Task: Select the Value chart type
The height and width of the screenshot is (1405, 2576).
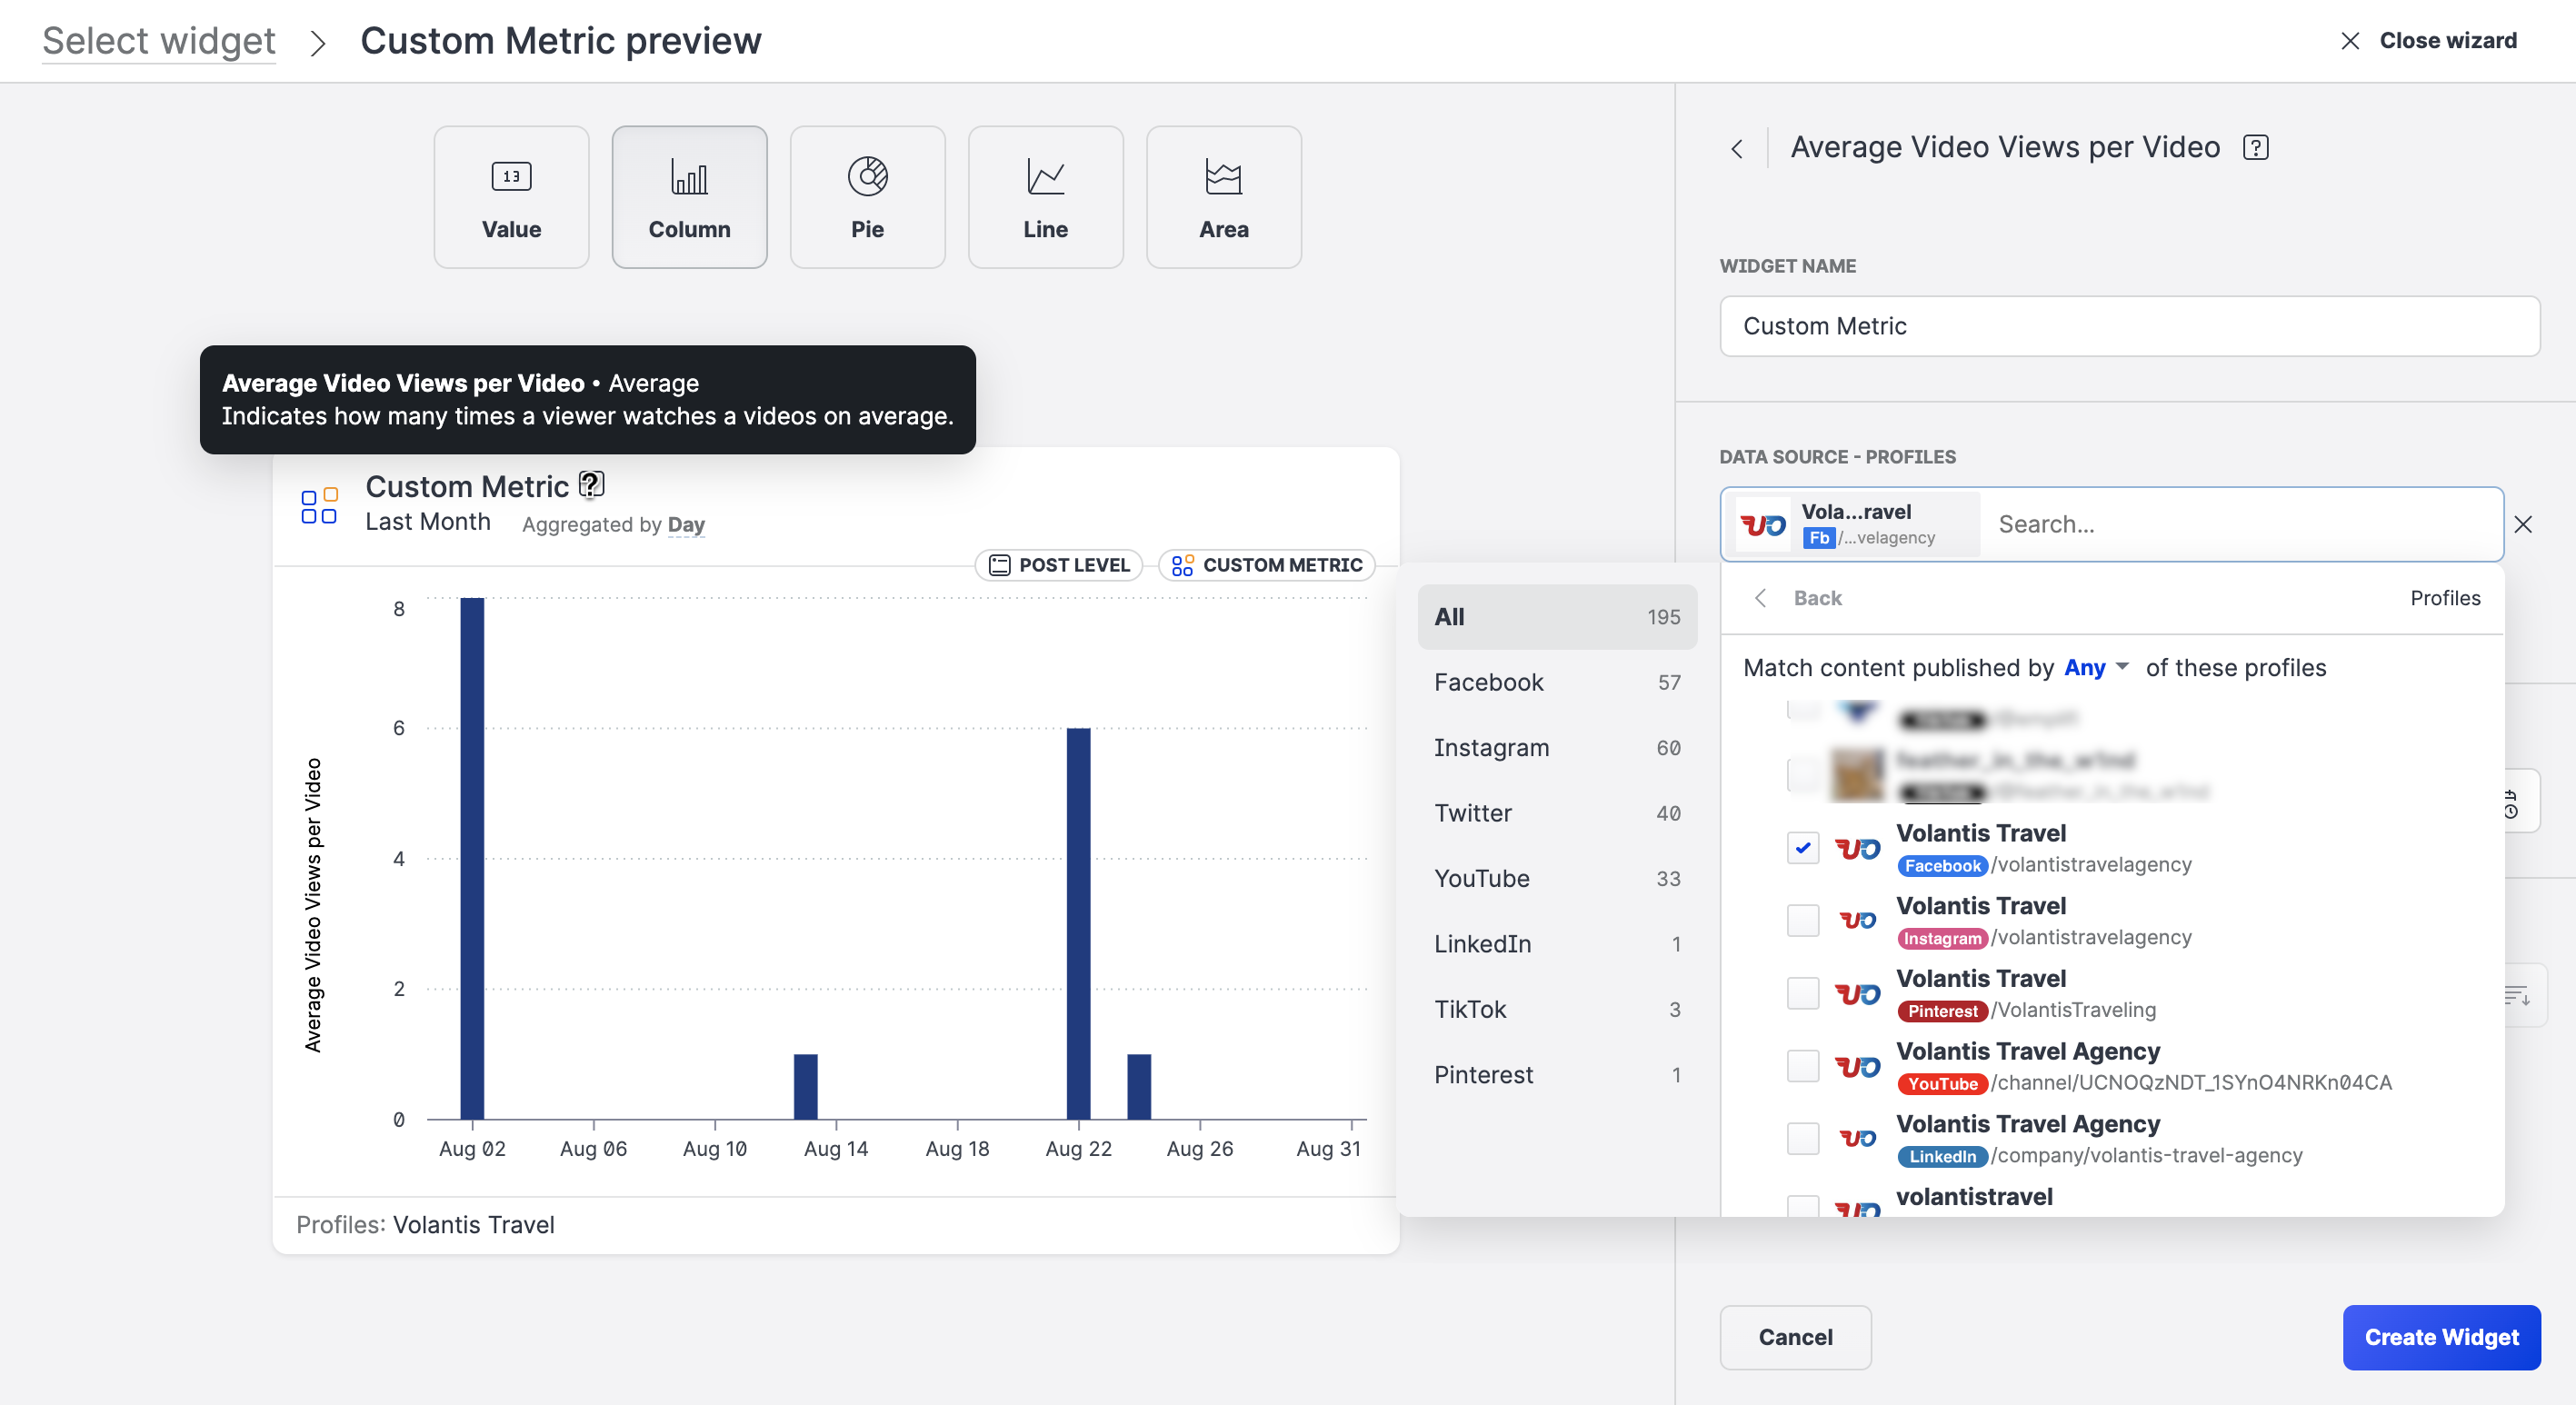Action: point(511,196)
